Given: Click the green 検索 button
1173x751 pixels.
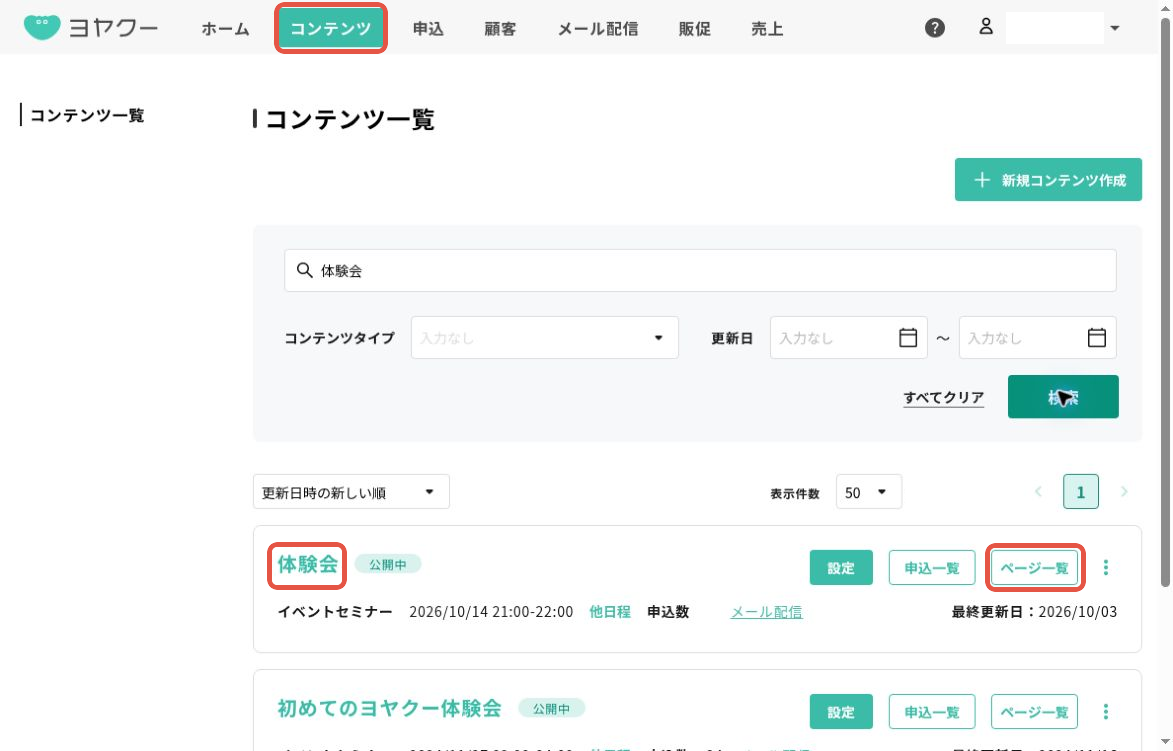Looking at the screenshot, I should [1063, 396].
